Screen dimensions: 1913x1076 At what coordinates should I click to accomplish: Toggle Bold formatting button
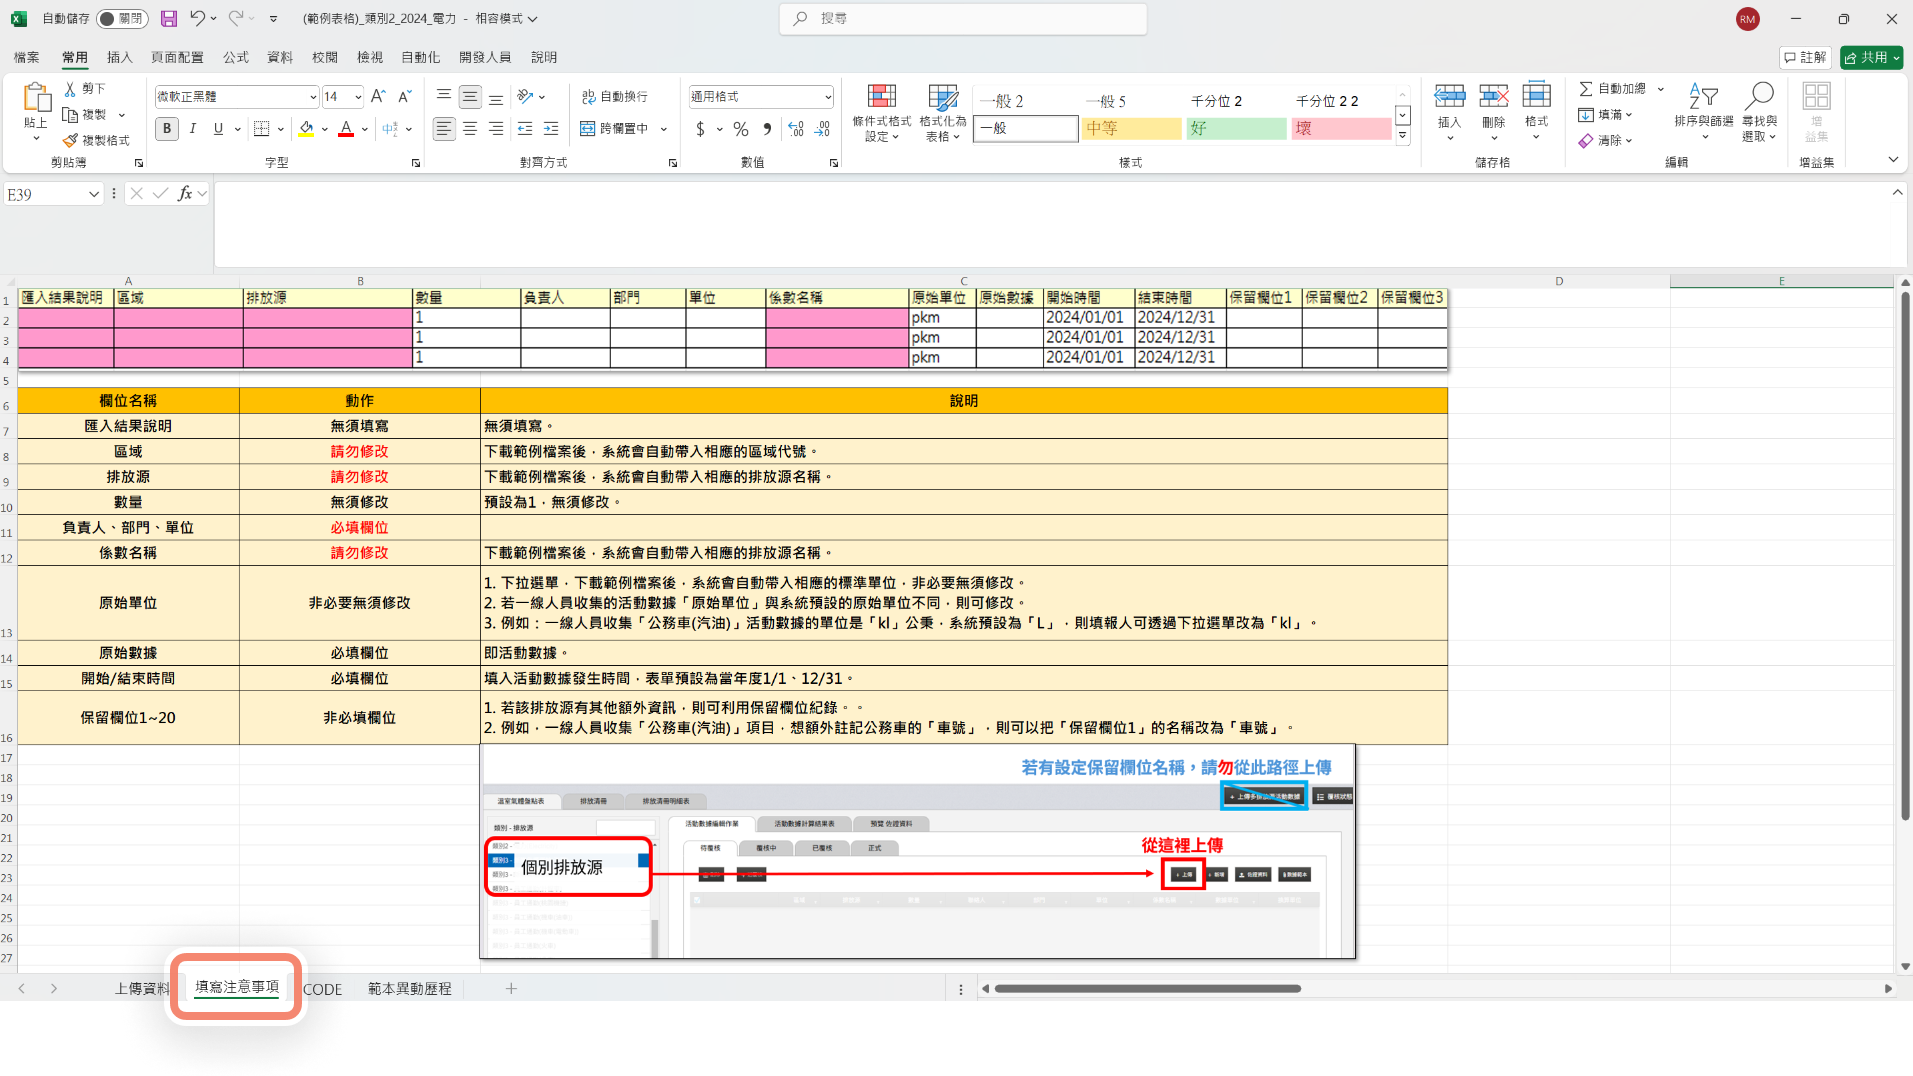(x=167, y=129)
